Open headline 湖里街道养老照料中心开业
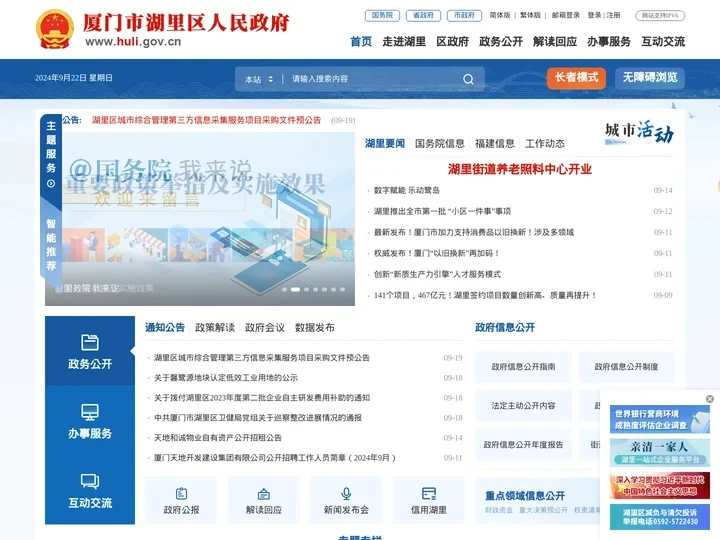This screenshot has width=720, height=540. (x=520, y=169)
